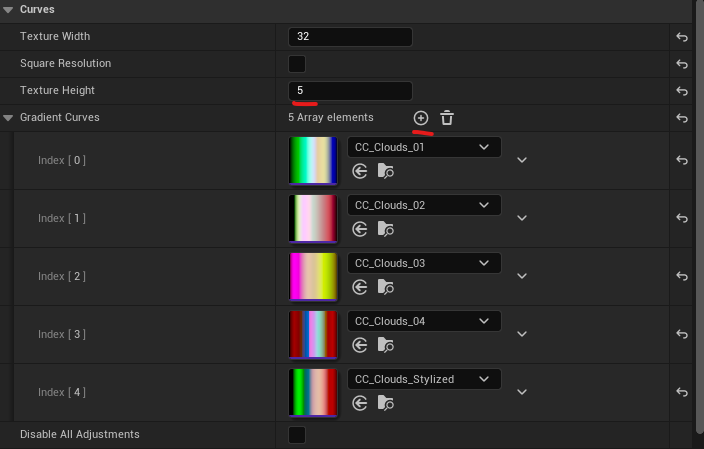Click the Index [ 4 ] row label
This screenshot has width=704, height=449.
tap(62, 392)
